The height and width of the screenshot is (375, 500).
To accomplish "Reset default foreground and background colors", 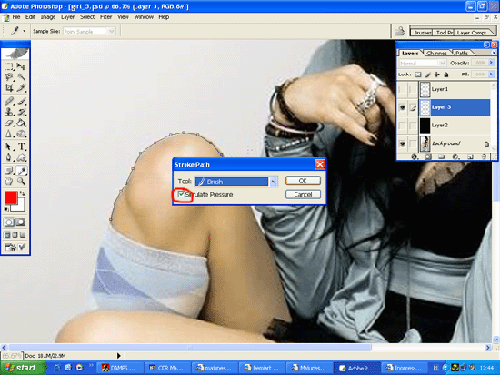I will pyautogui.click(x=6, y=209).
